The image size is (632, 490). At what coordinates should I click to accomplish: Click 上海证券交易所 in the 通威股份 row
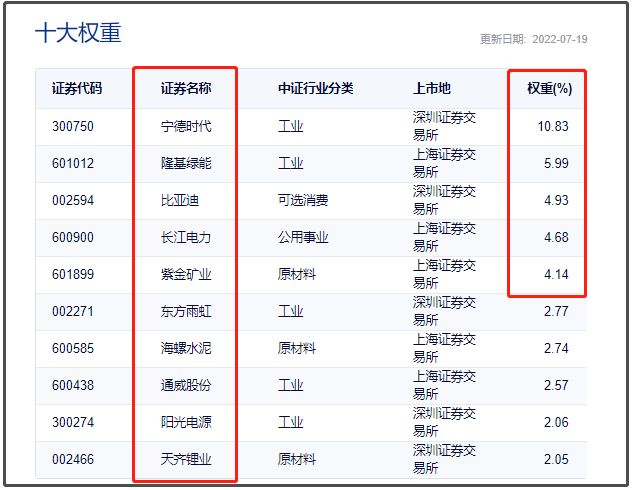(444, 386)
